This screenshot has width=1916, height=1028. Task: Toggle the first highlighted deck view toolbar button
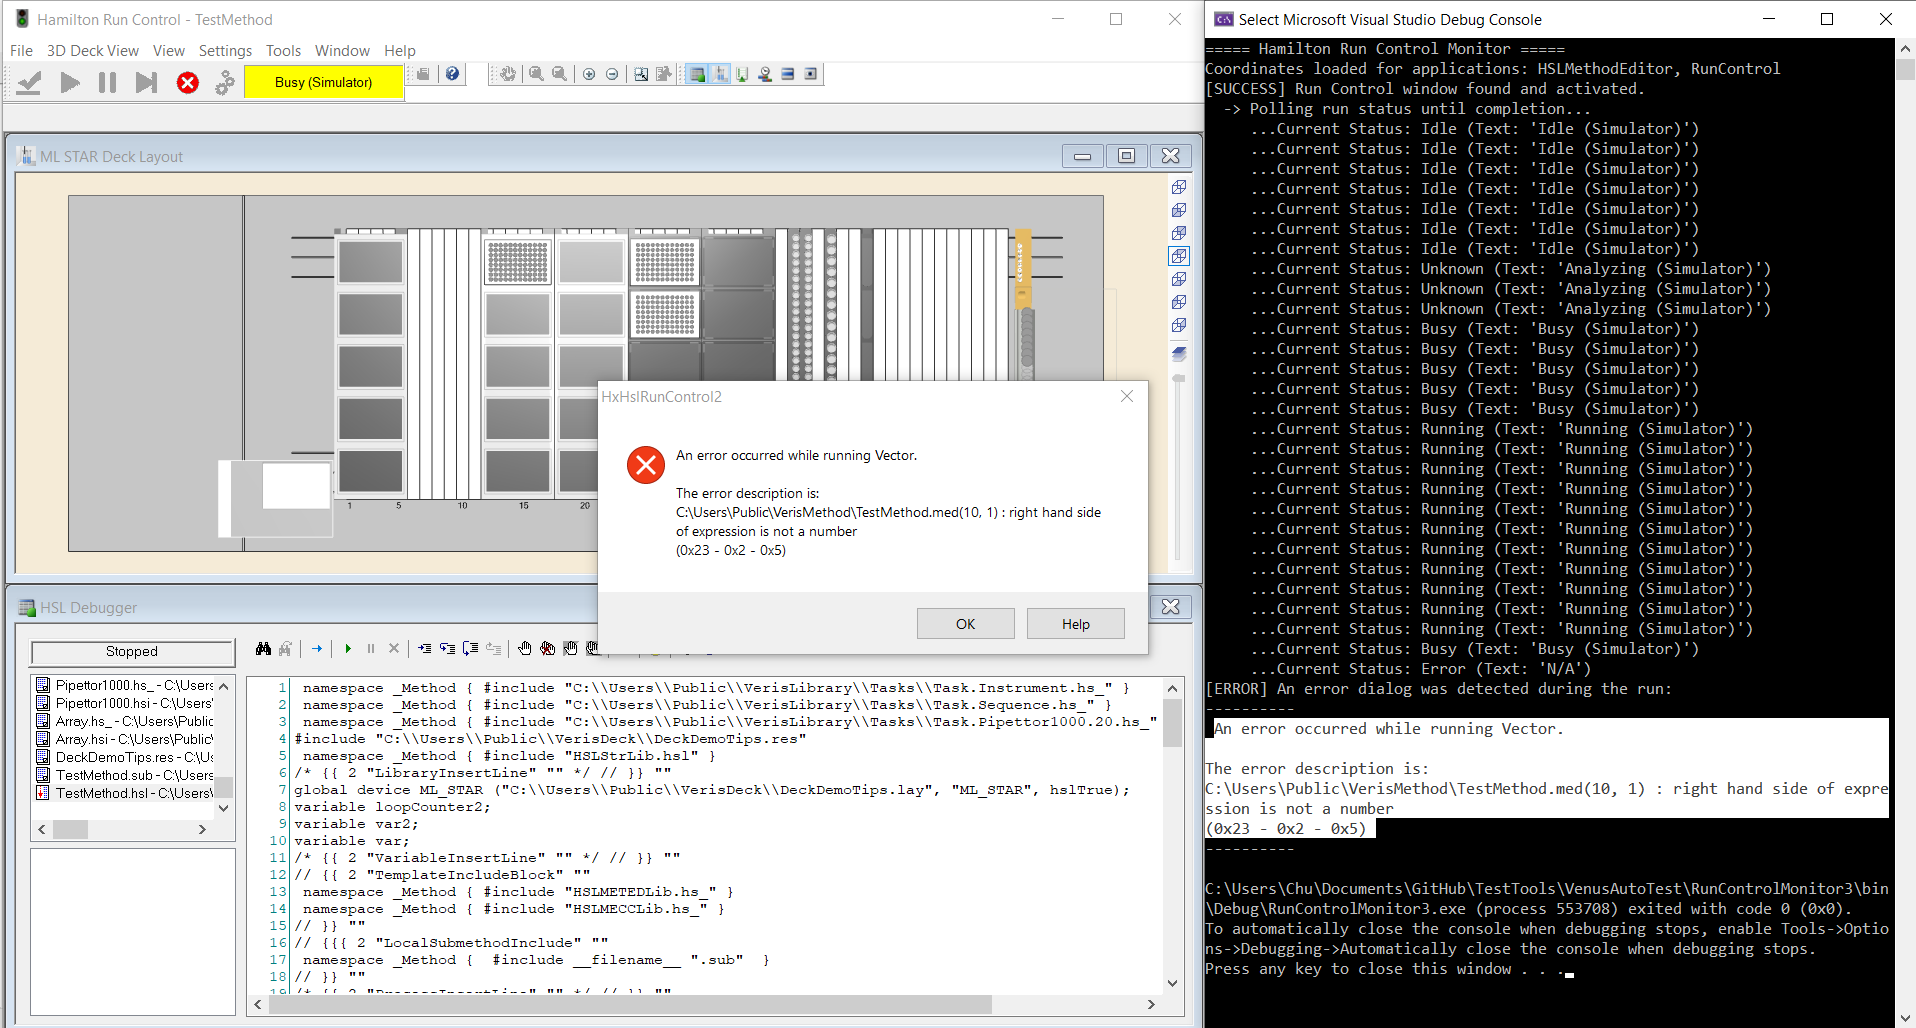[697, 74]
